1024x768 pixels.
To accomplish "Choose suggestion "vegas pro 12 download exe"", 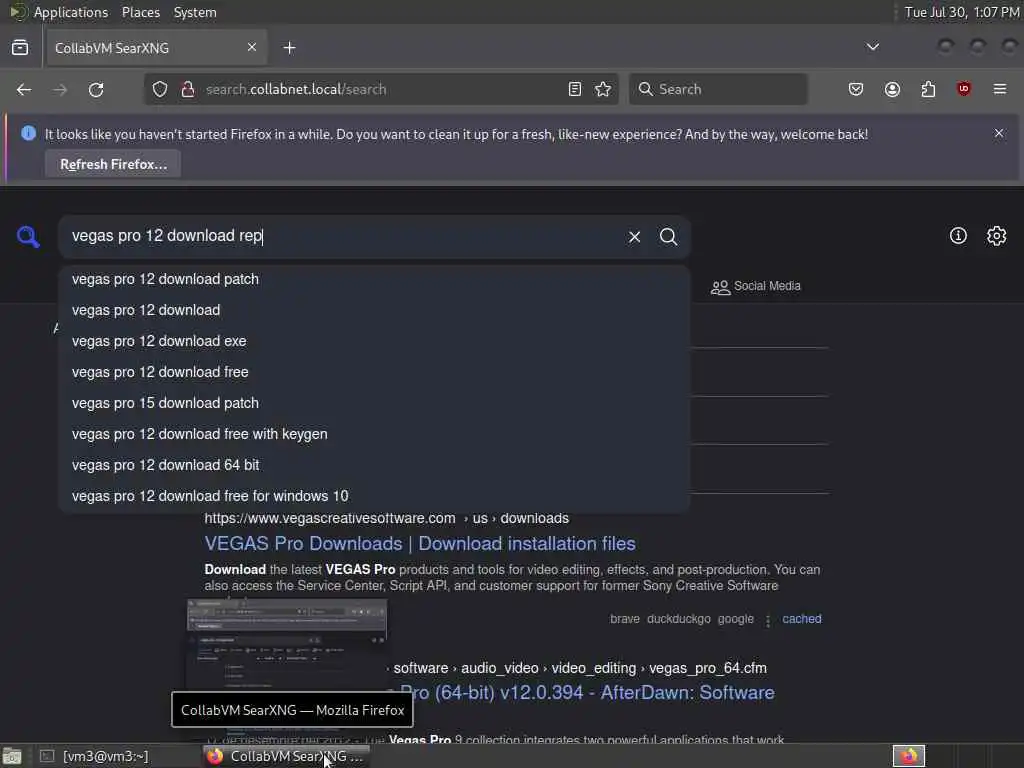I will click(374, 341).
